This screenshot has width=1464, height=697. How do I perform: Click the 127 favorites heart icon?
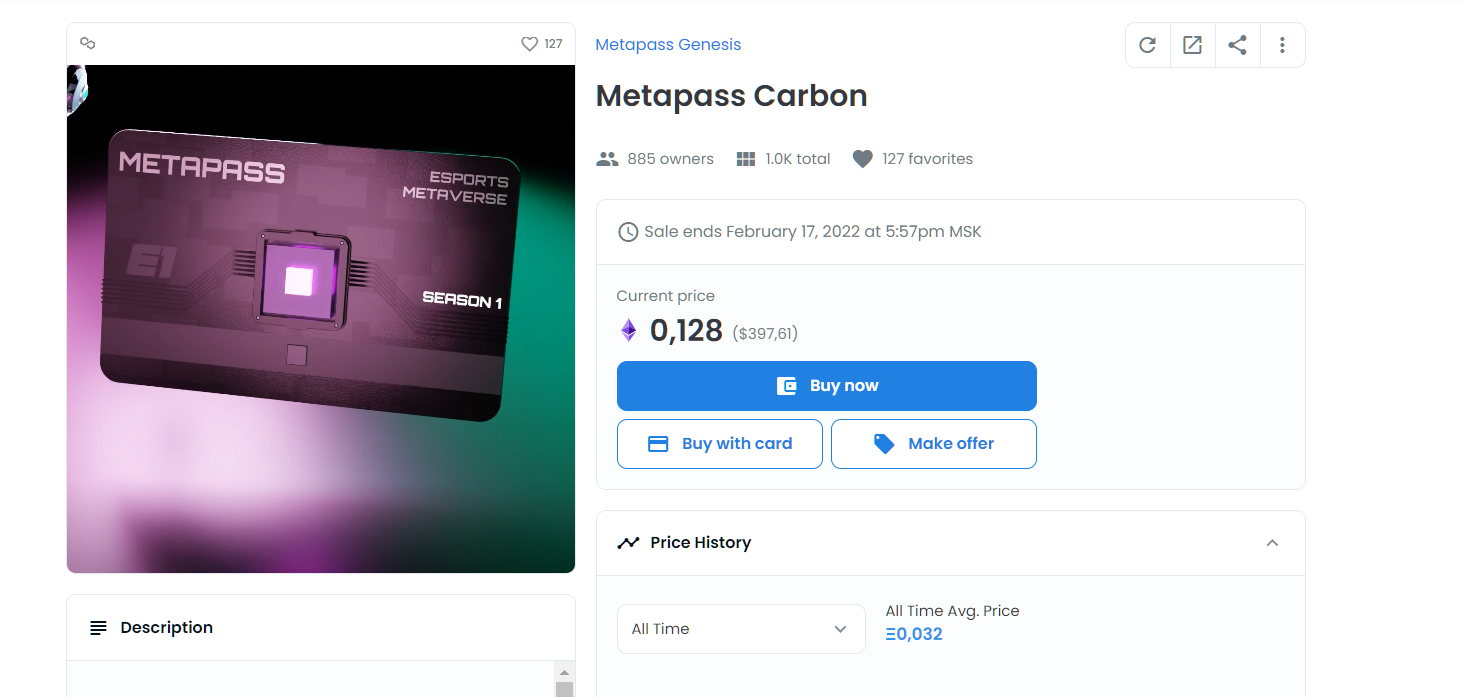click(863, 159)
